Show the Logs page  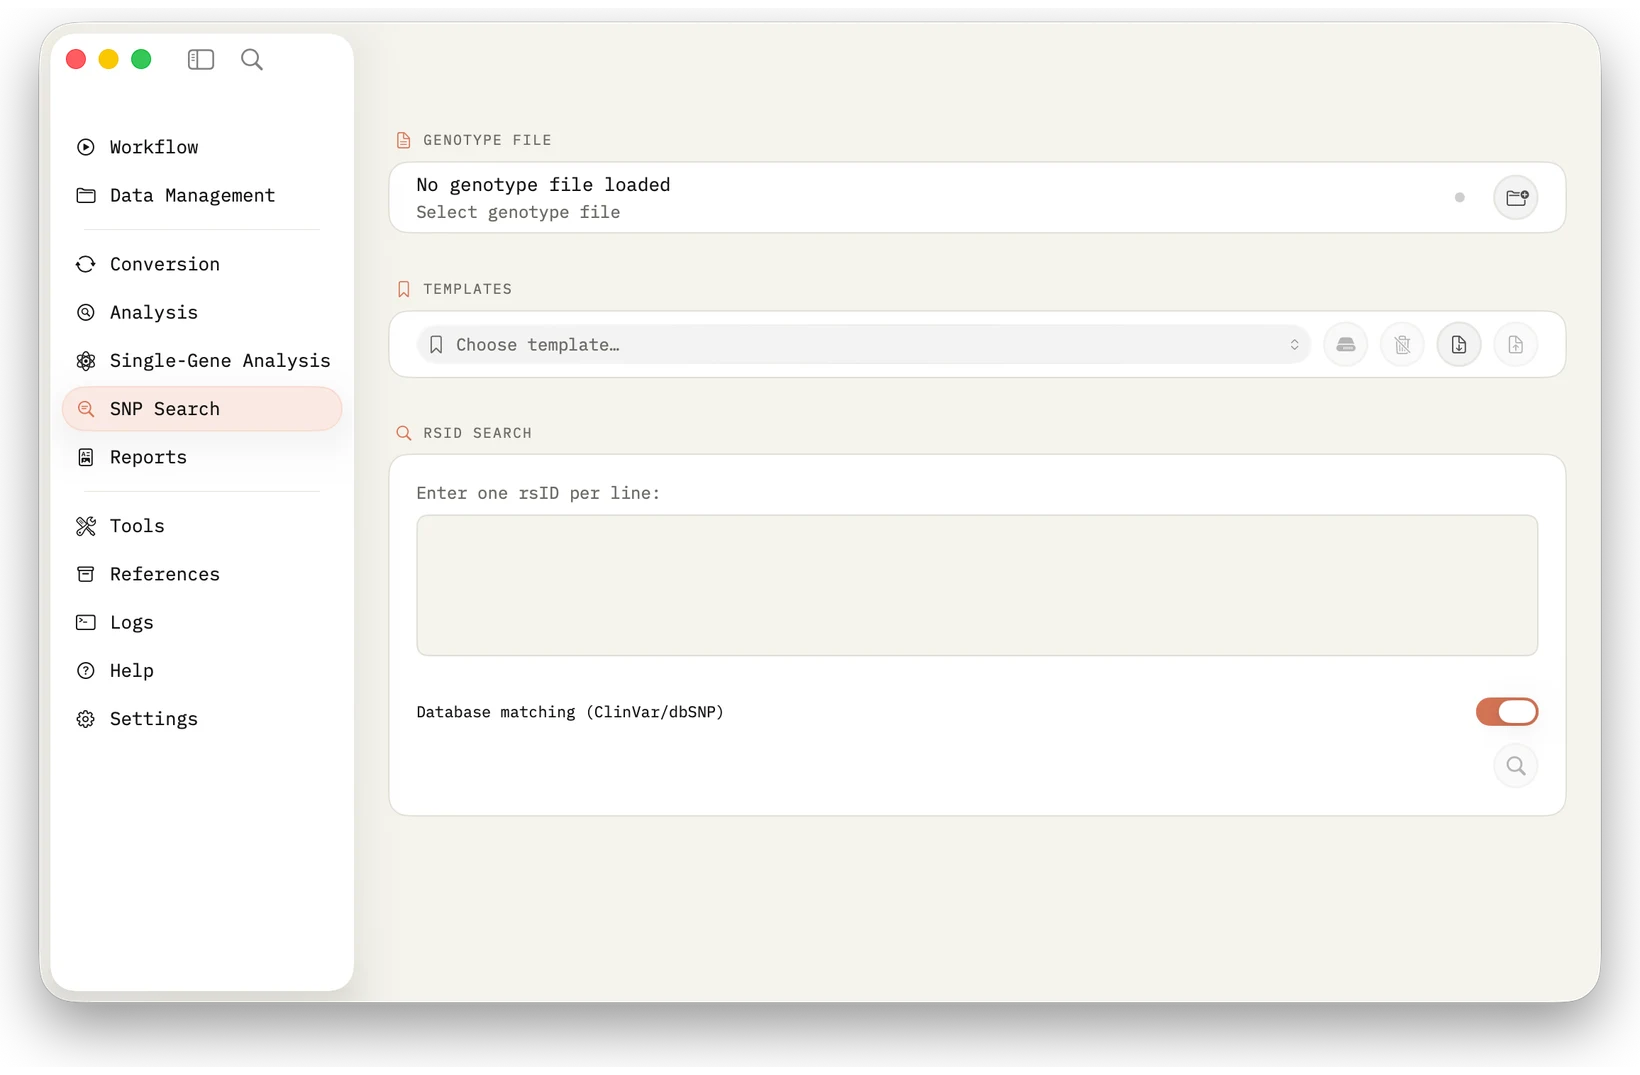(202, 622)
